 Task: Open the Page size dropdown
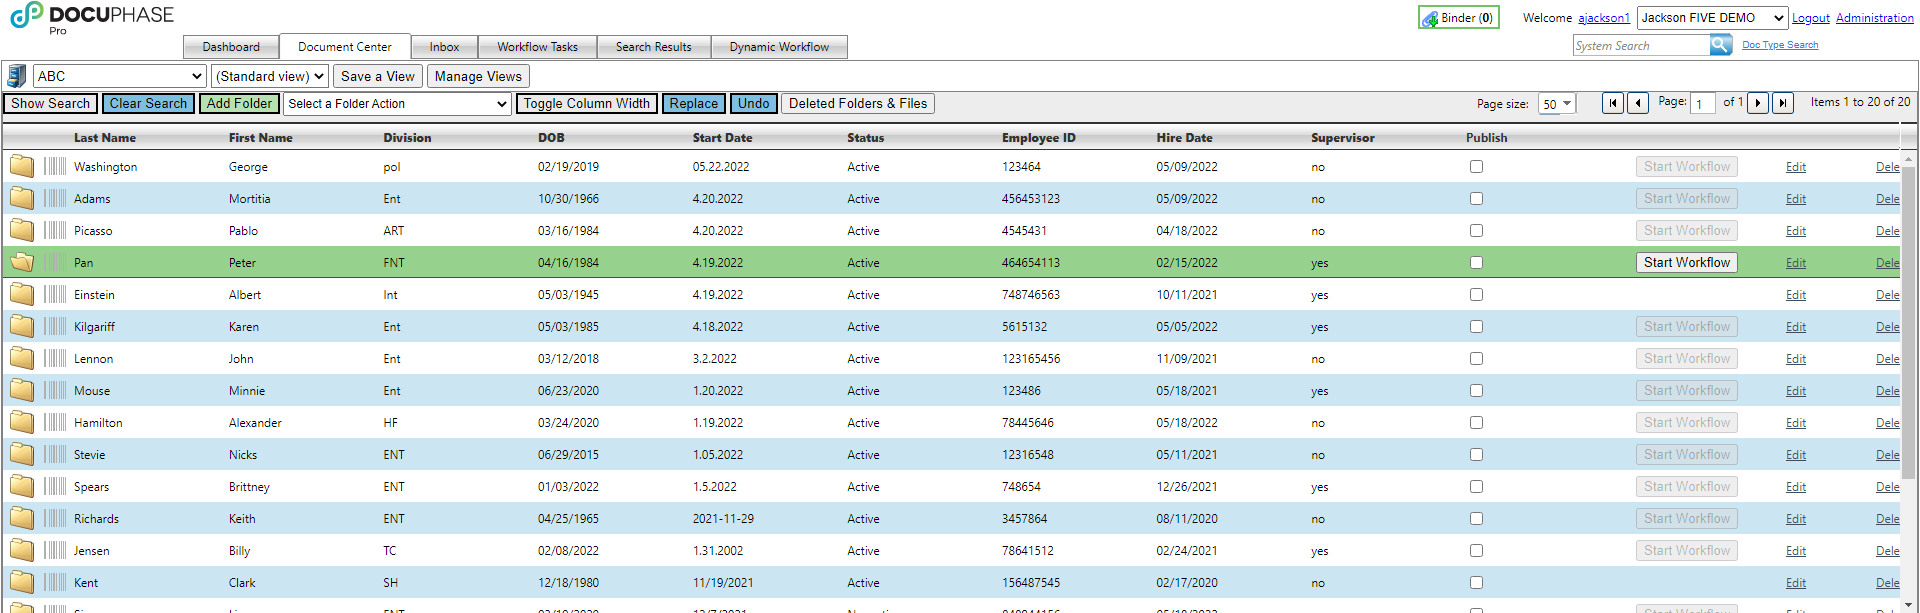tap(1556, 104)
